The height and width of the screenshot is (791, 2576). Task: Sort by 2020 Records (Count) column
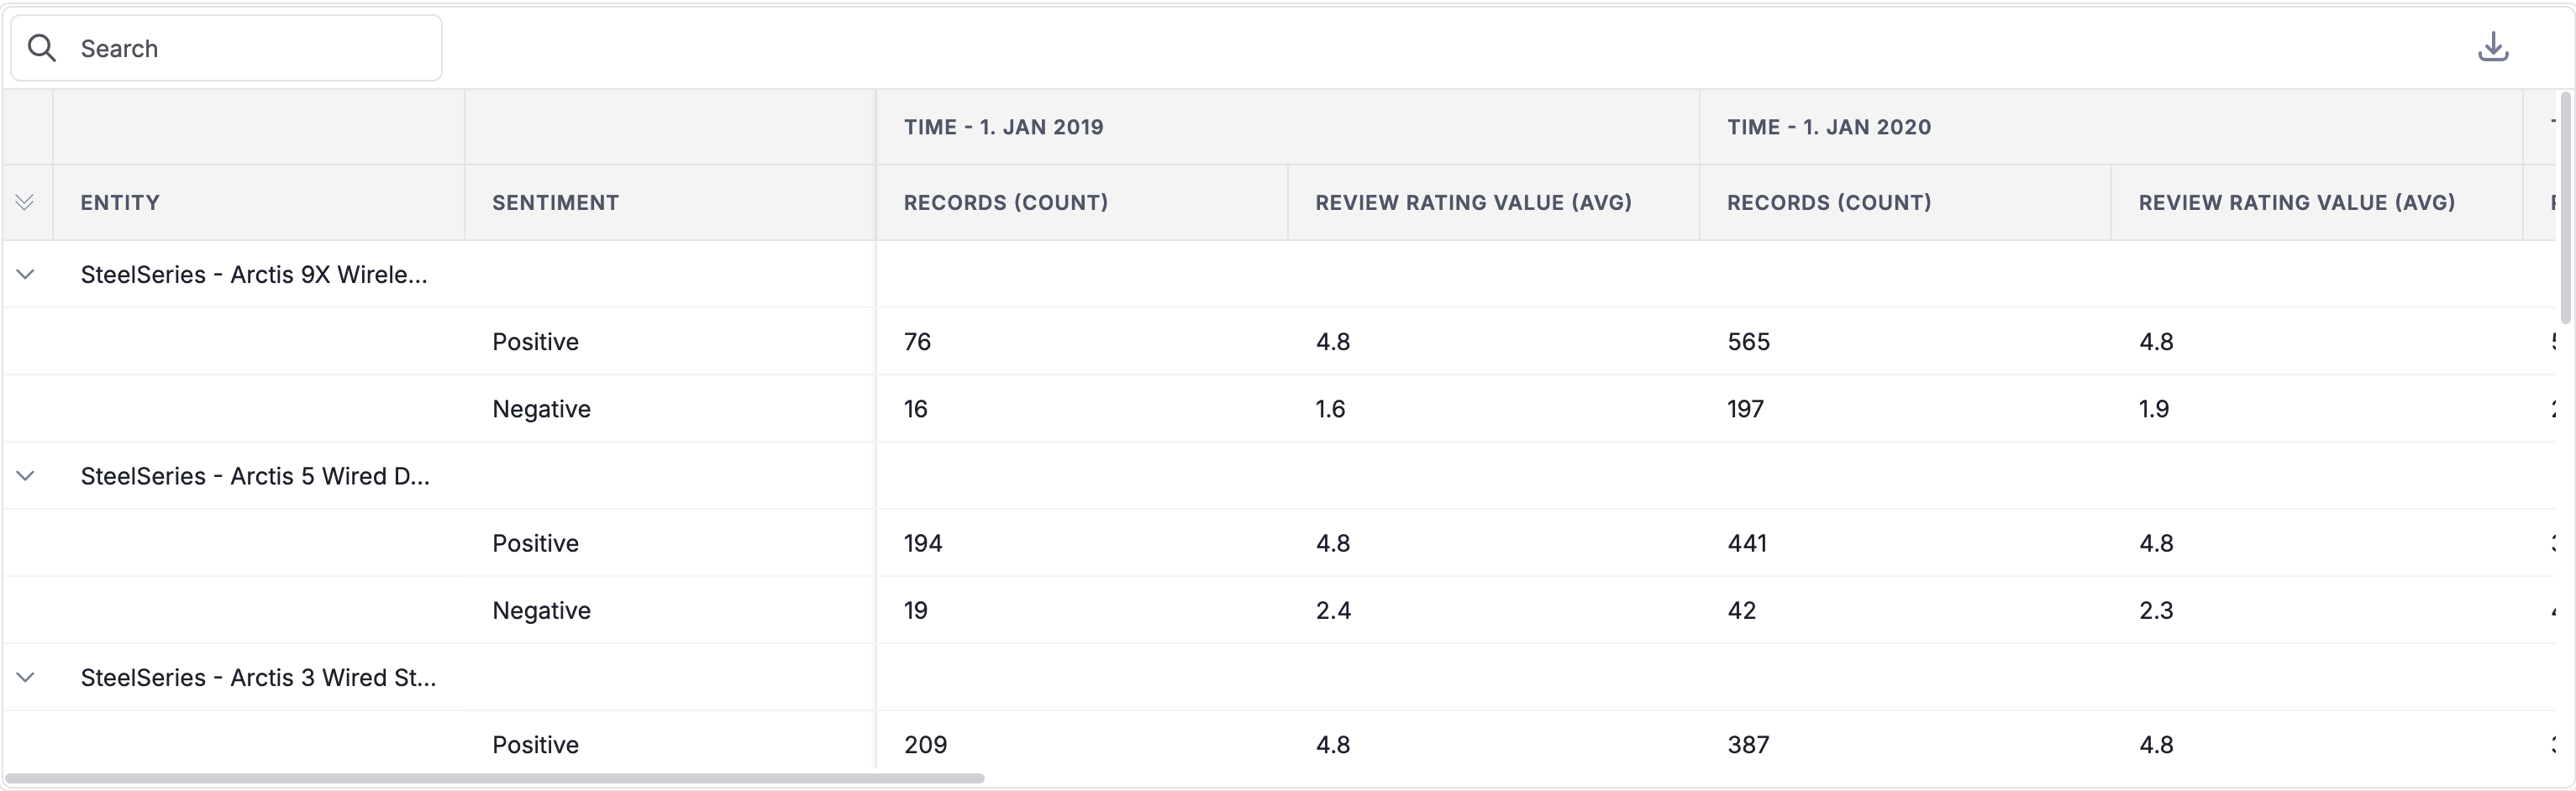1829,202
